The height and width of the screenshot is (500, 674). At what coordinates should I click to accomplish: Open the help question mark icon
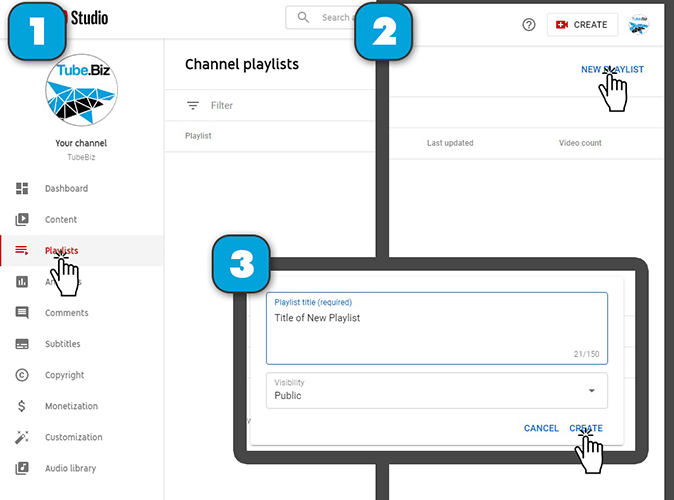pyautogui.click(x=529, y=25)
